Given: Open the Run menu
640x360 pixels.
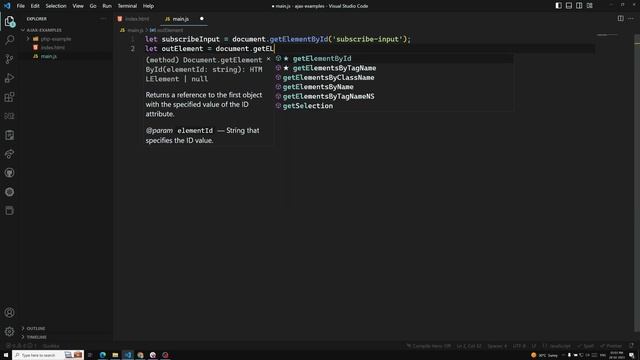Looking at the screenshot, I should click(107, 6).
